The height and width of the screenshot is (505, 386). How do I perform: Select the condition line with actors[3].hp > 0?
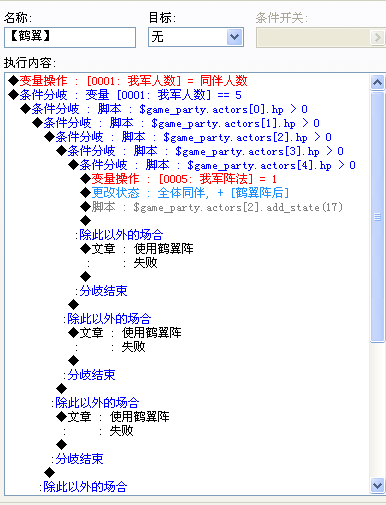(200, 151)
